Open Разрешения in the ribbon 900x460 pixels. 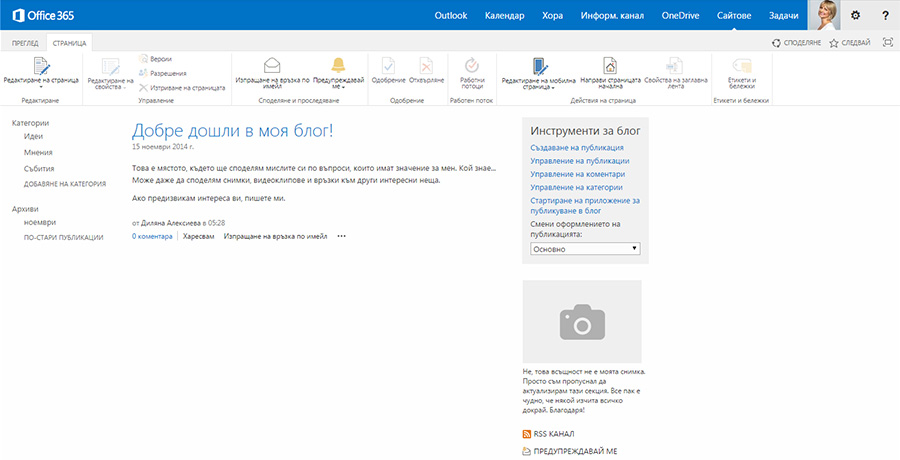tap(162, 74)
